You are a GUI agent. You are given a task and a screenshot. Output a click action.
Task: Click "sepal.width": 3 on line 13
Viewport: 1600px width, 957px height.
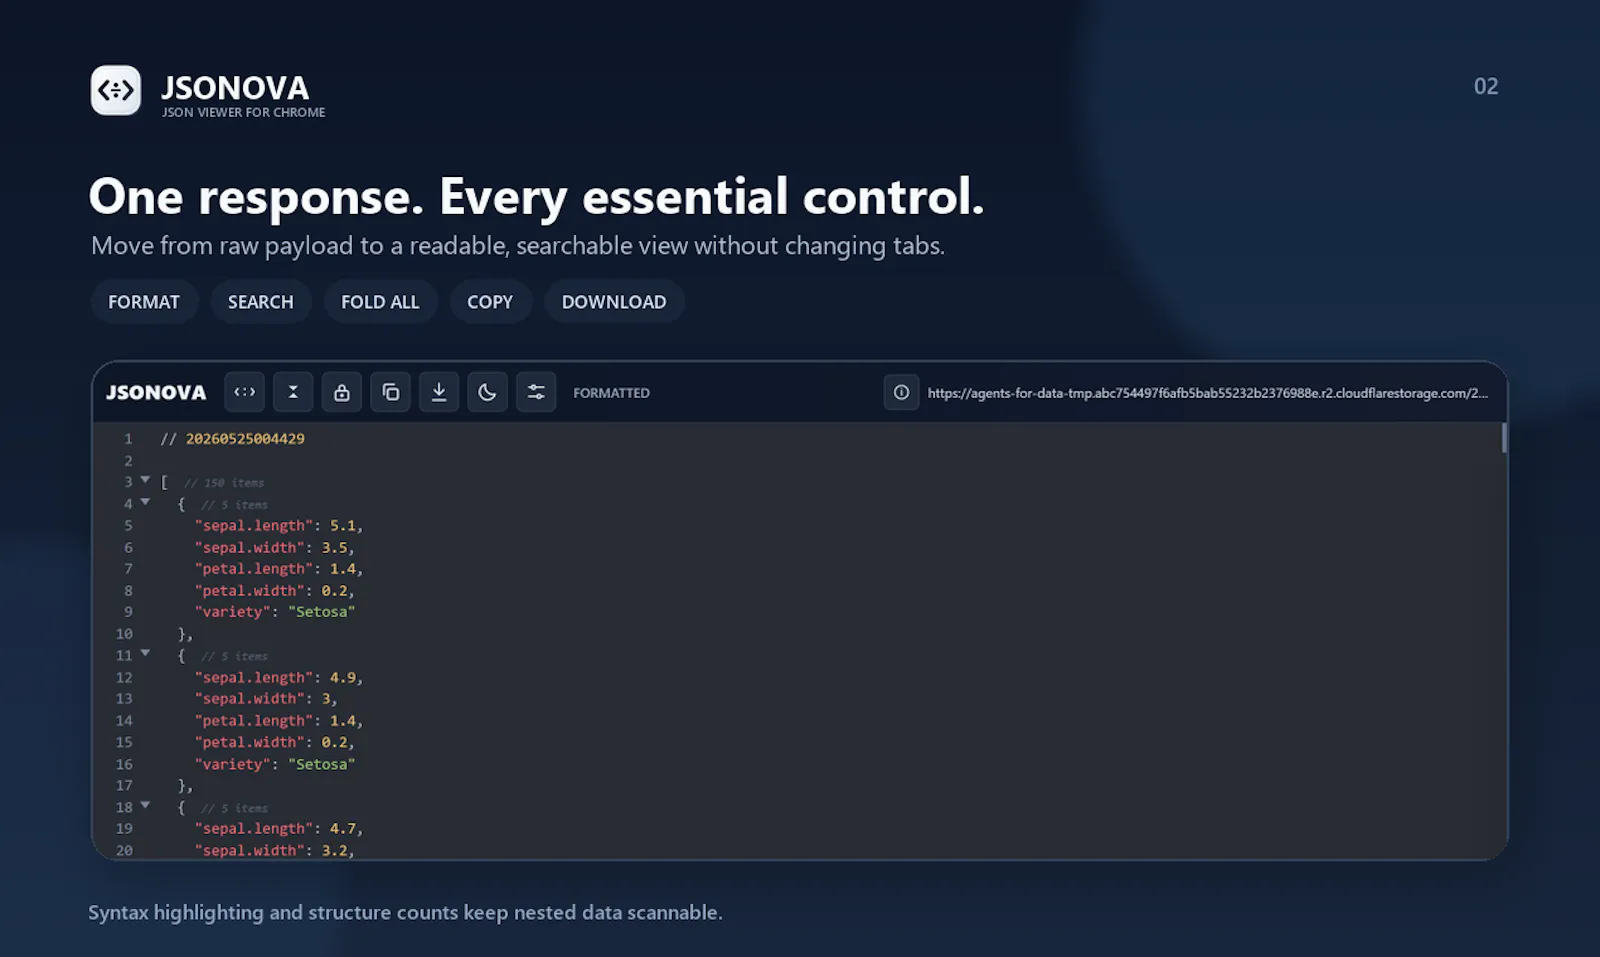click(x=266, y=699)
